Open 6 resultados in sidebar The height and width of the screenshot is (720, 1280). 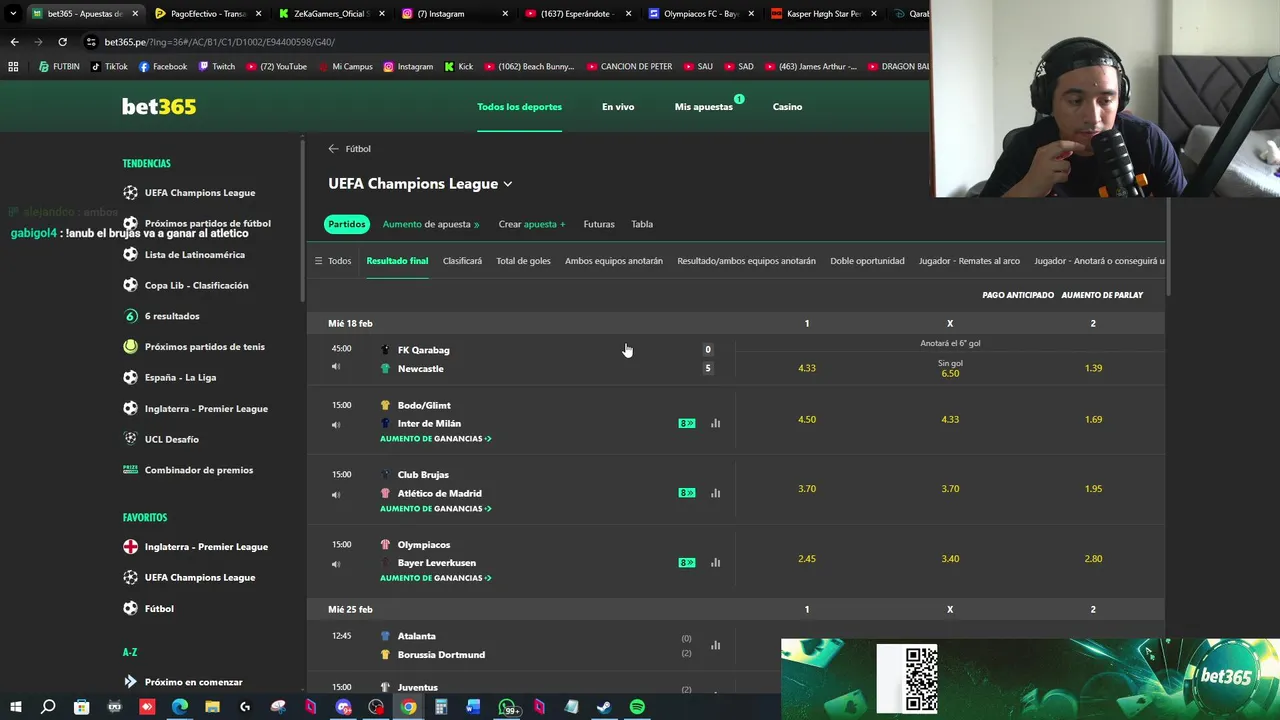point(171,316)
